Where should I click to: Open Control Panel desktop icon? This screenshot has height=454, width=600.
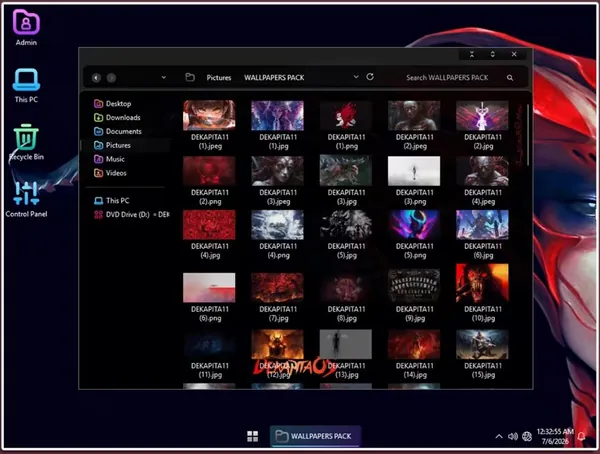[26, 199]
